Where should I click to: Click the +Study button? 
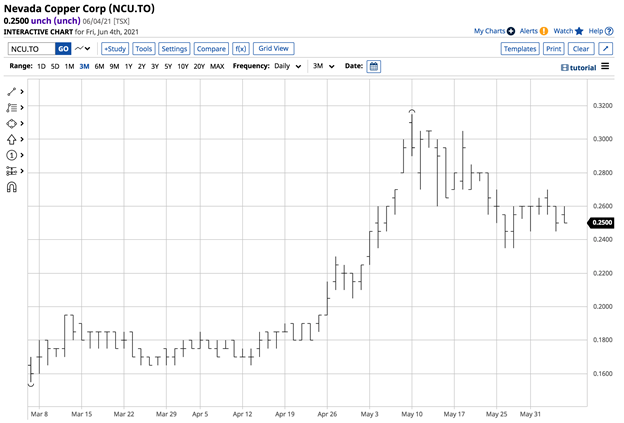coord(114,48)
